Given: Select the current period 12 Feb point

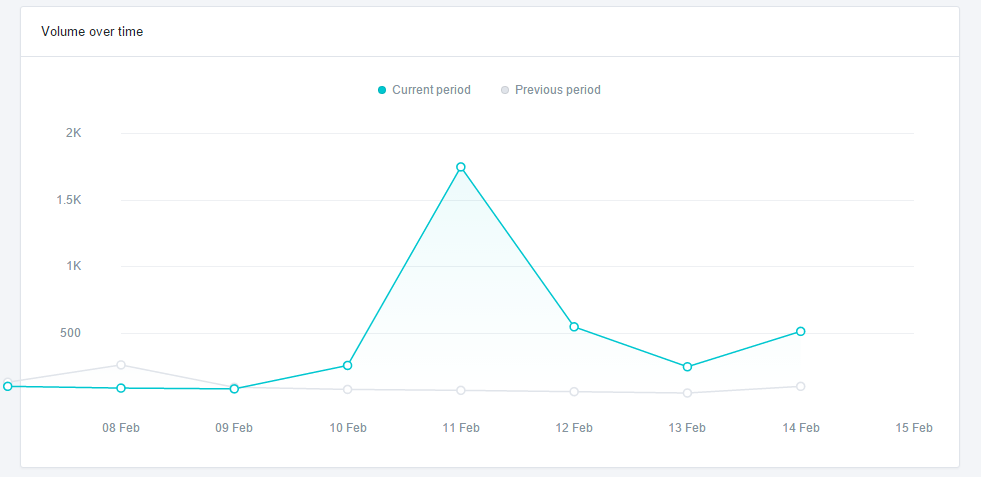Looking at the screenshot, I should pos(574,327).
